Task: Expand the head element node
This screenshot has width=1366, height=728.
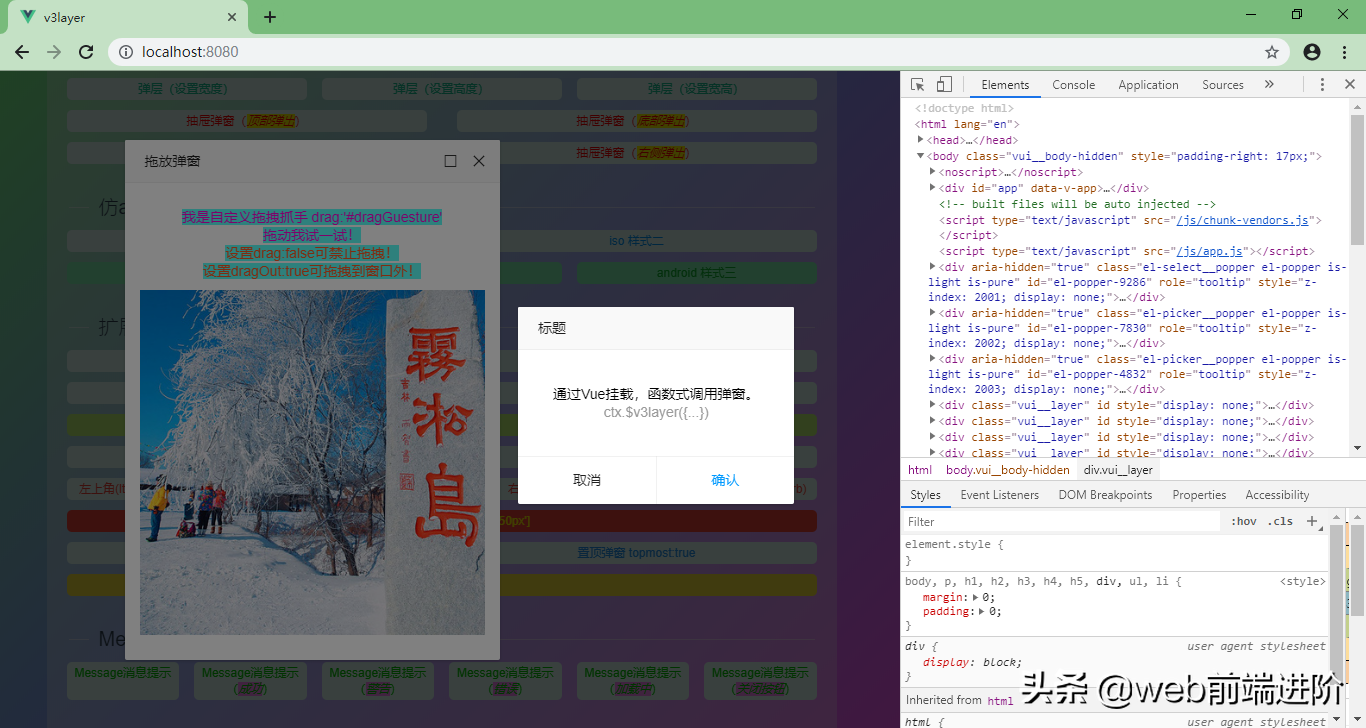Action: tap(921, 140)
